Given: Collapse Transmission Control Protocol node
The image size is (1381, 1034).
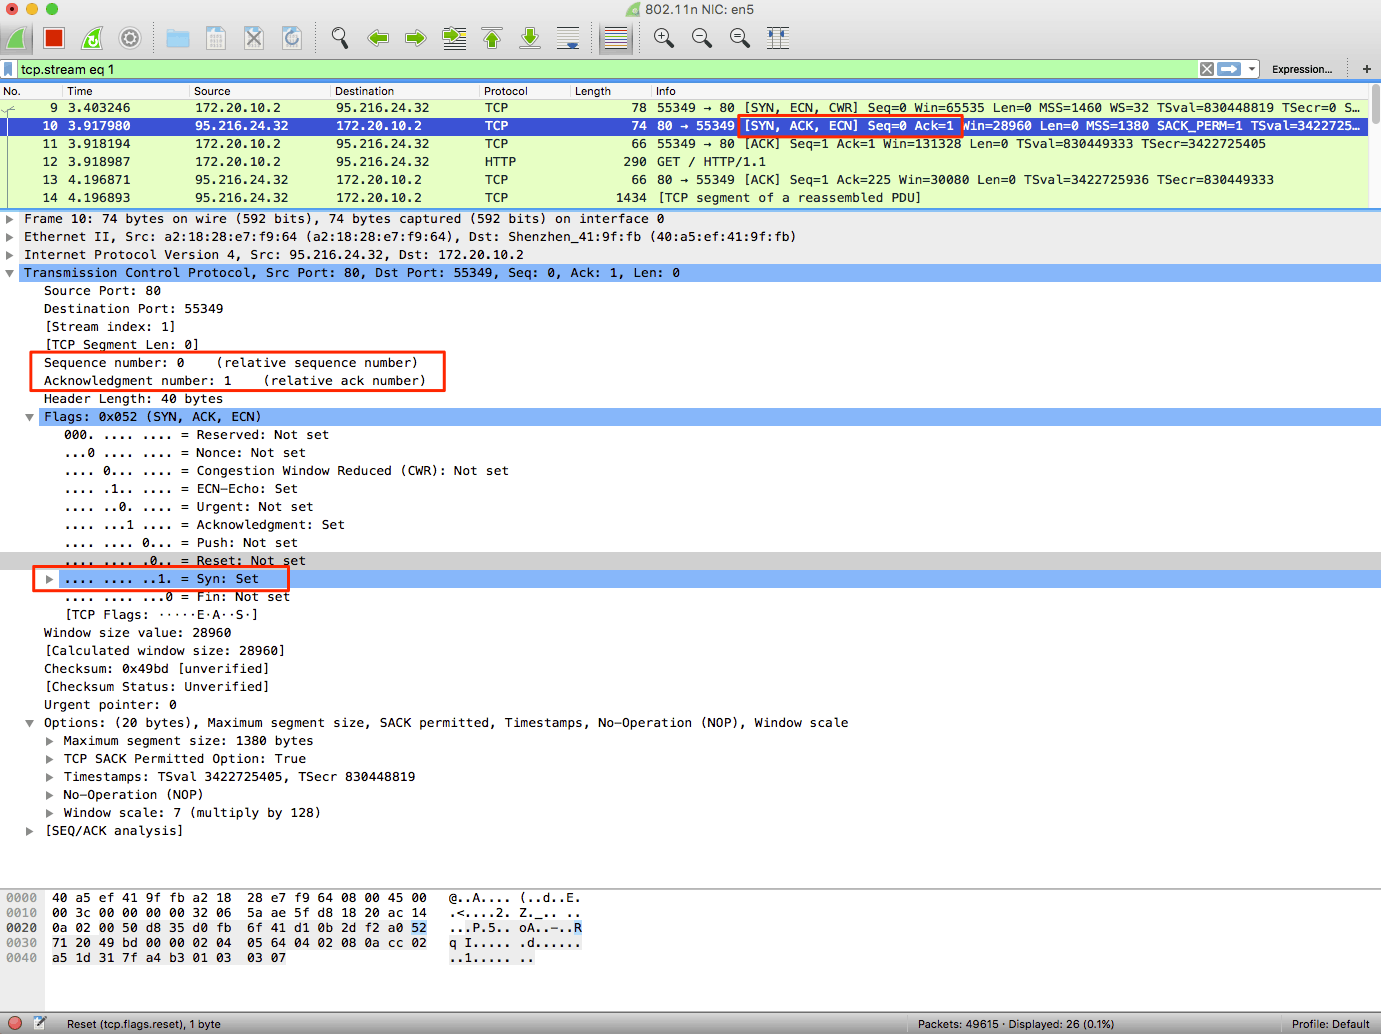Looking at the screenshot, I should (x=10, y=273).
